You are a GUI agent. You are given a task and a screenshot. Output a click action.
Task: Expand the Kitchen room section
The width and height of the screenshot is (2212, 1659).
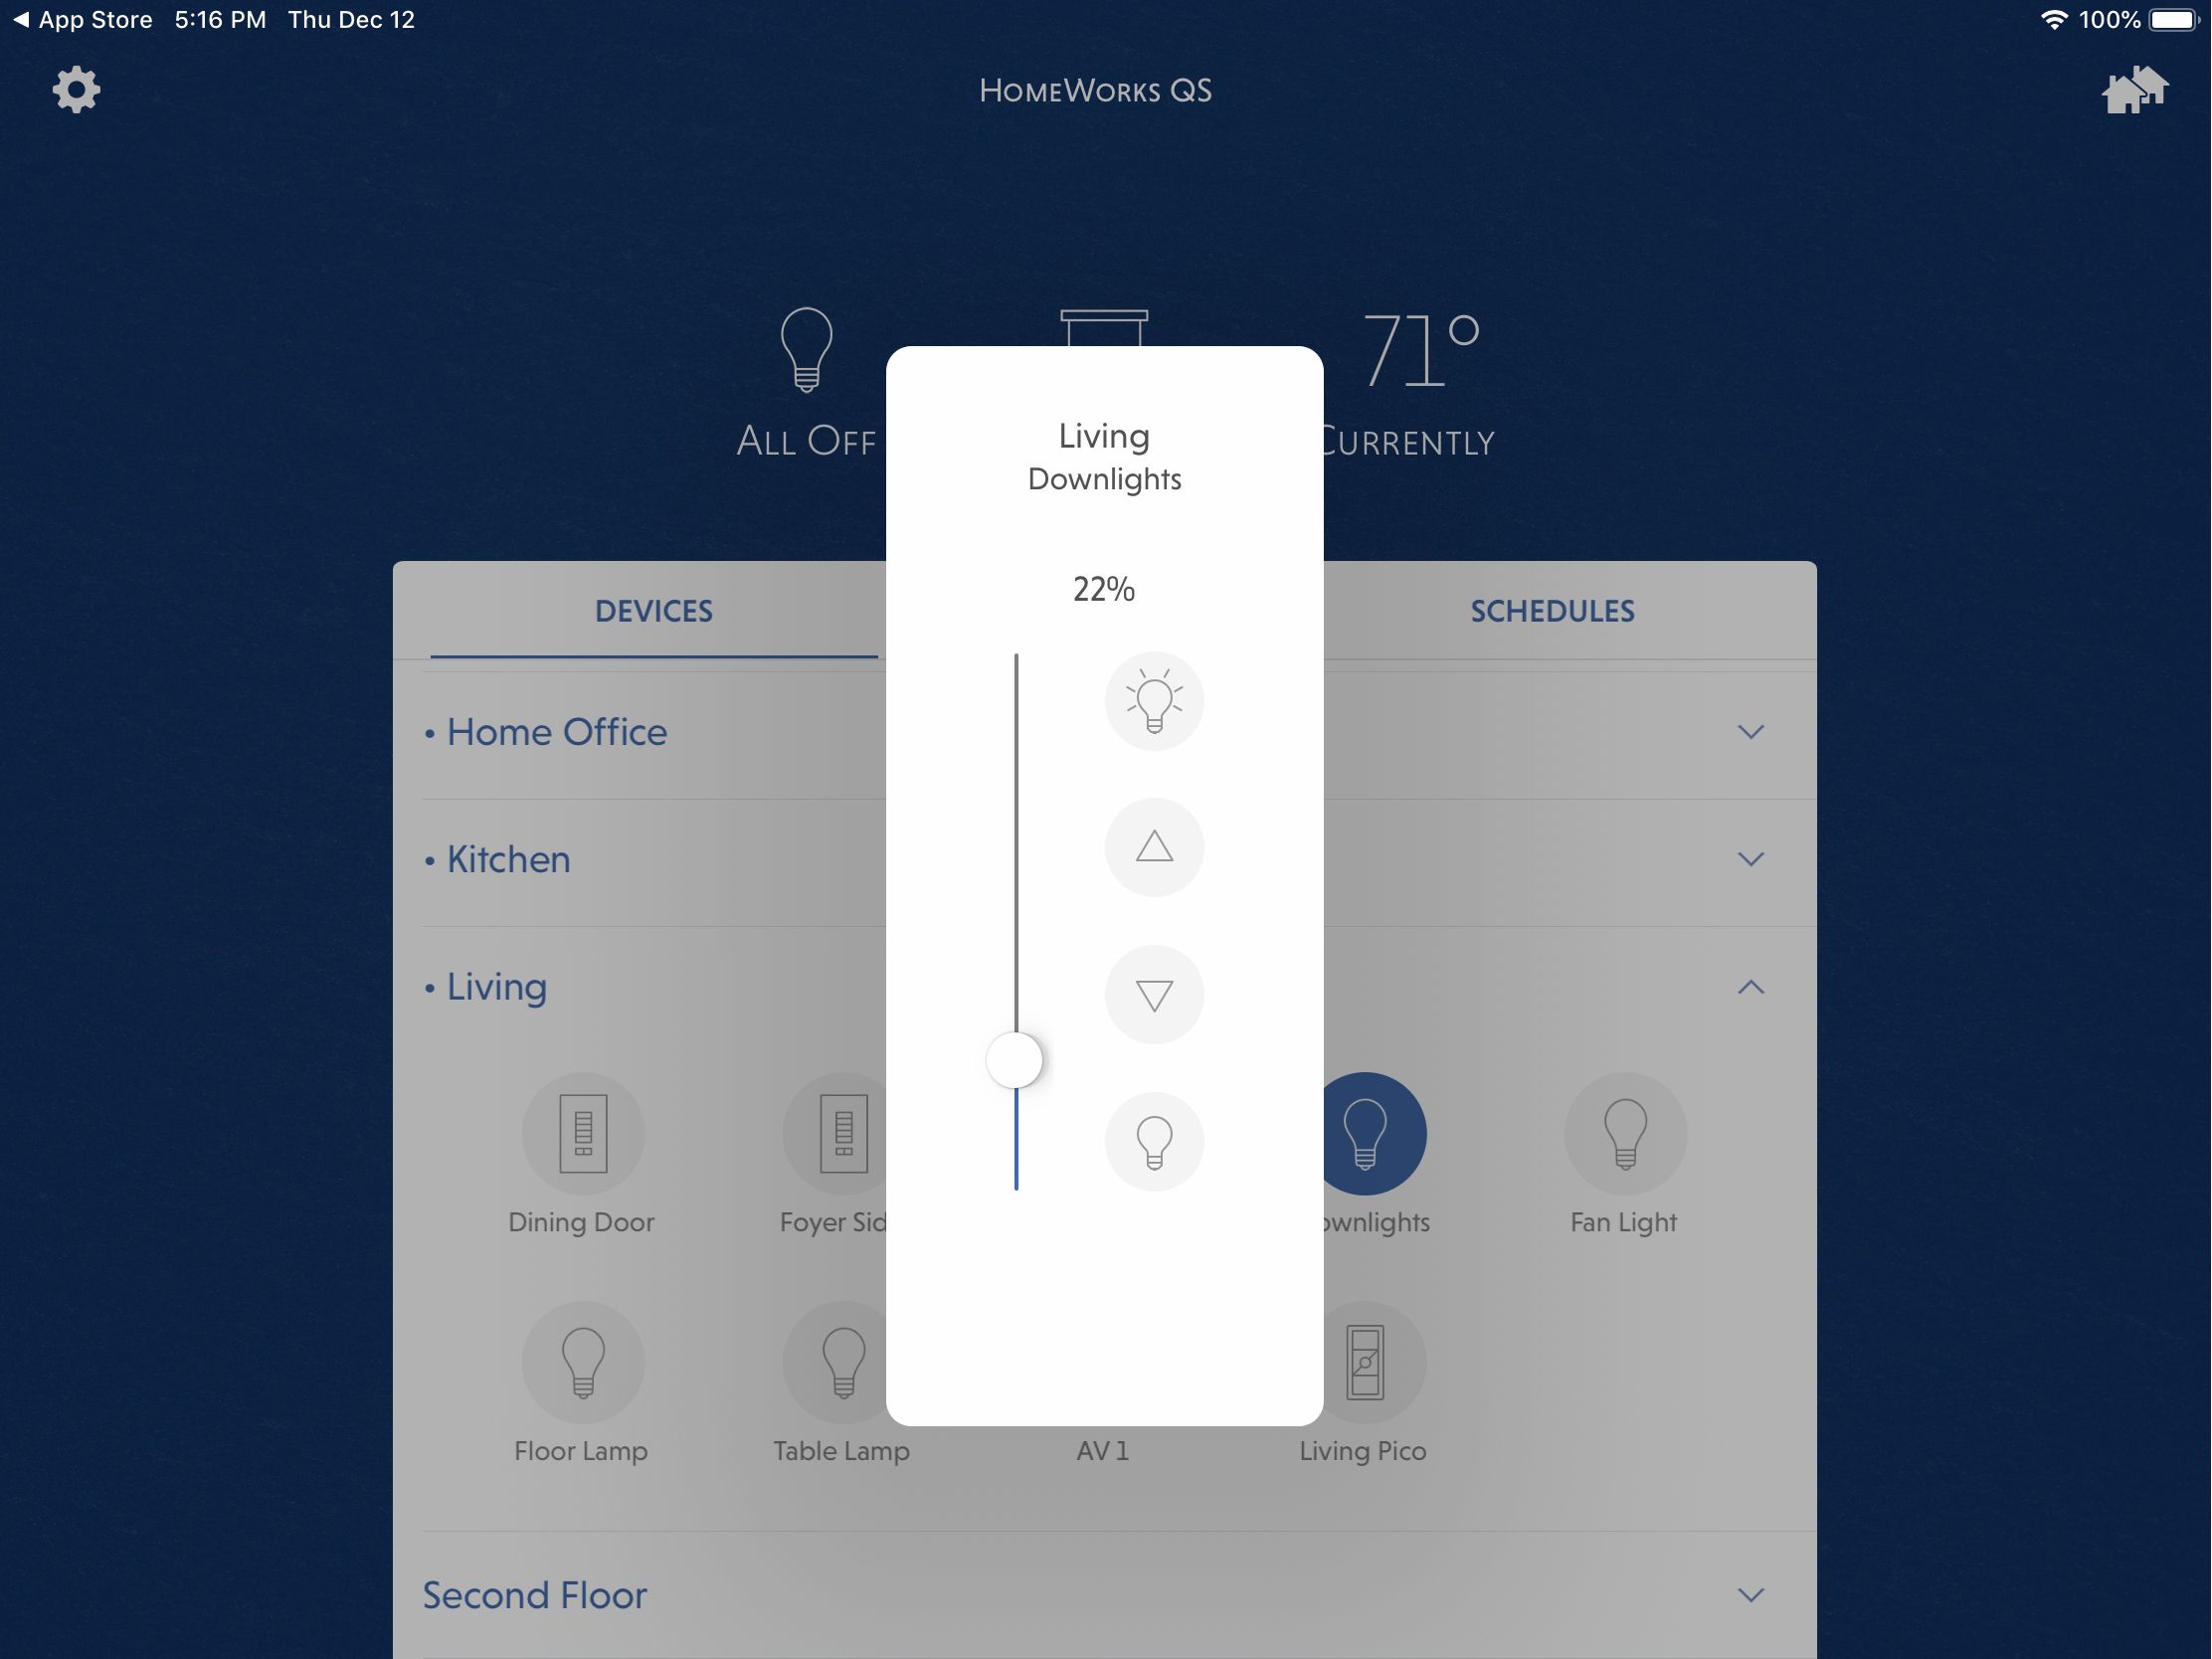[1752, 857]
